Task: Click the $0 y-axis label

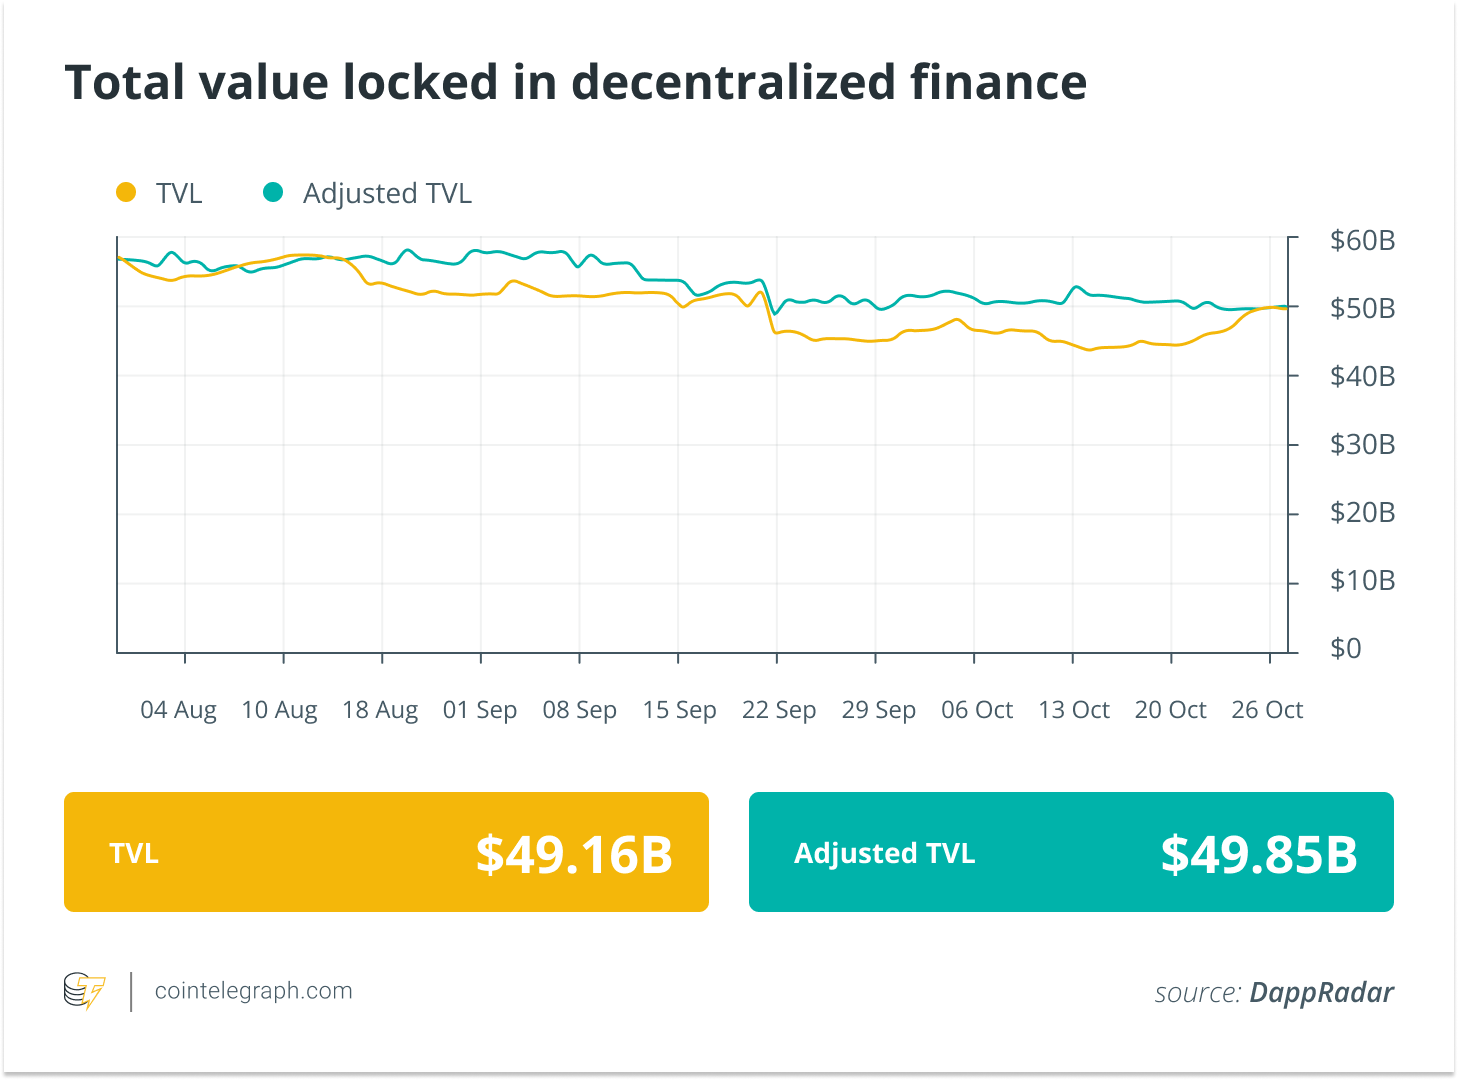Action: click(x=1346, y=649)
